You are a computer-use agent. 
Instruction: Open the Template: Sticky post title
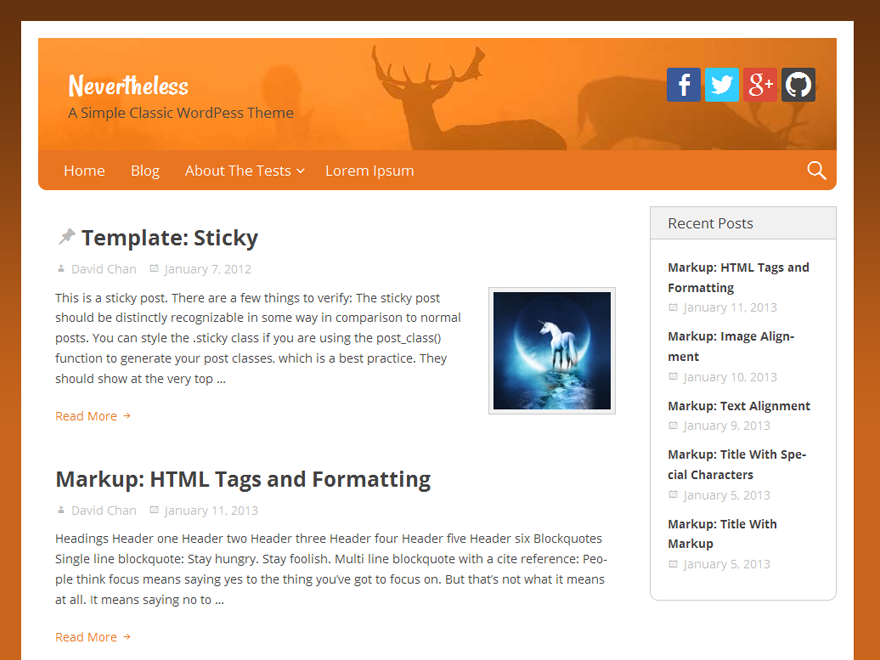pos(170,238)
